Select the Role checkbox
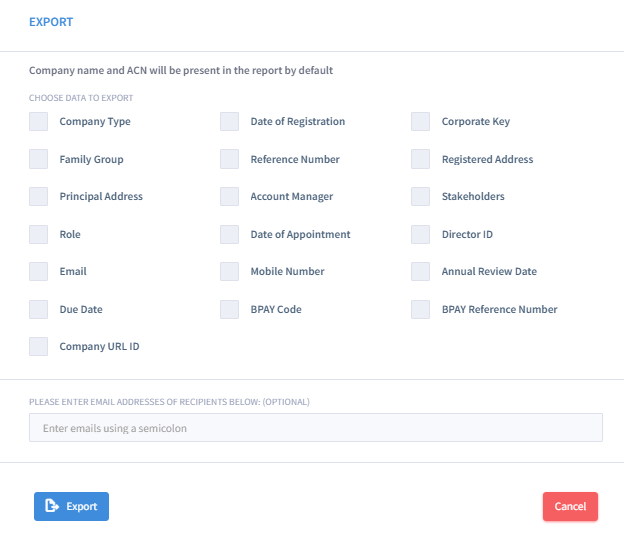 click(x=39, y=234)
